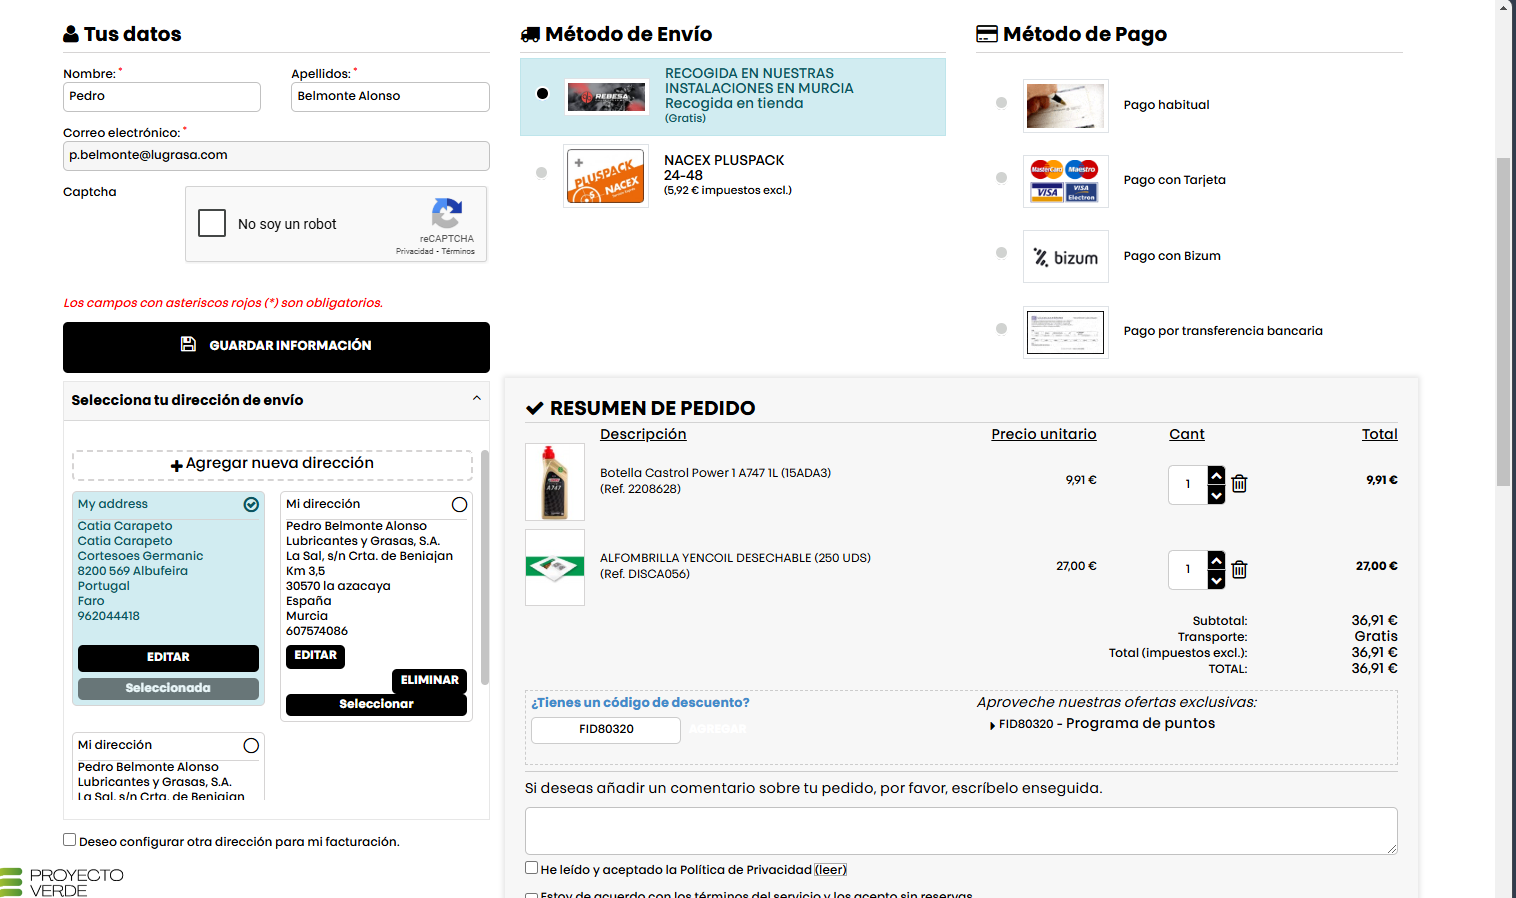The image size is (1516, 898).
Task: Click Agregar nueva dirección
Action: point(272,464)
